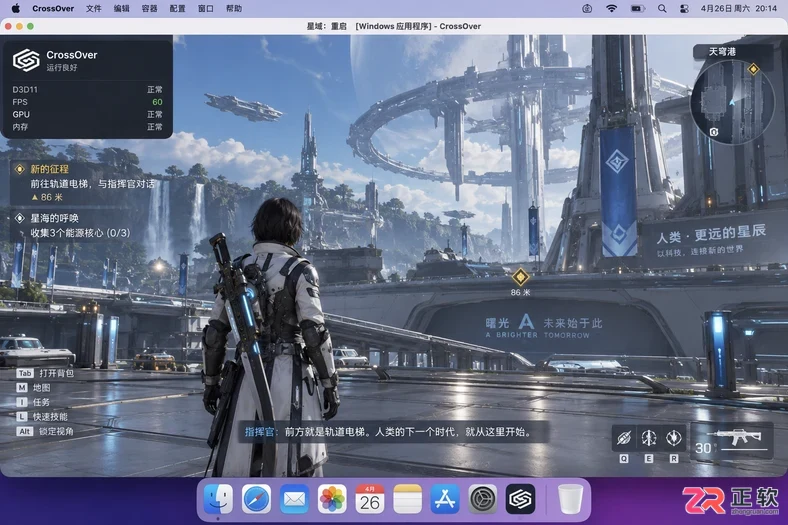Open CrossOver app in the Dock
This screenshot has height=525, width=788.
pos(521,499)
